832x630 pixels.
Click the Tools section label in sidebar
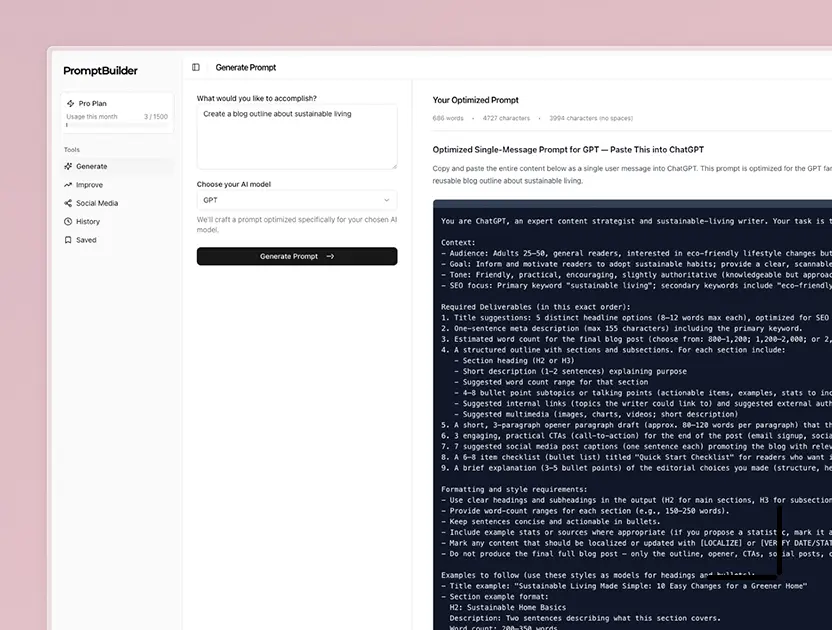(72, 150)
